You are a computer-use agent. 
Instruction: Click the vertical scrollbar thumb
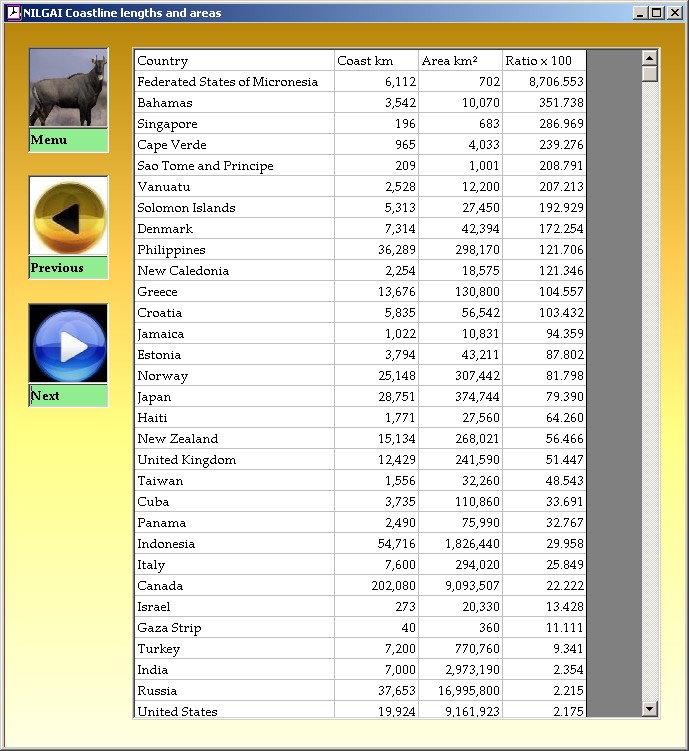[650, 74]
